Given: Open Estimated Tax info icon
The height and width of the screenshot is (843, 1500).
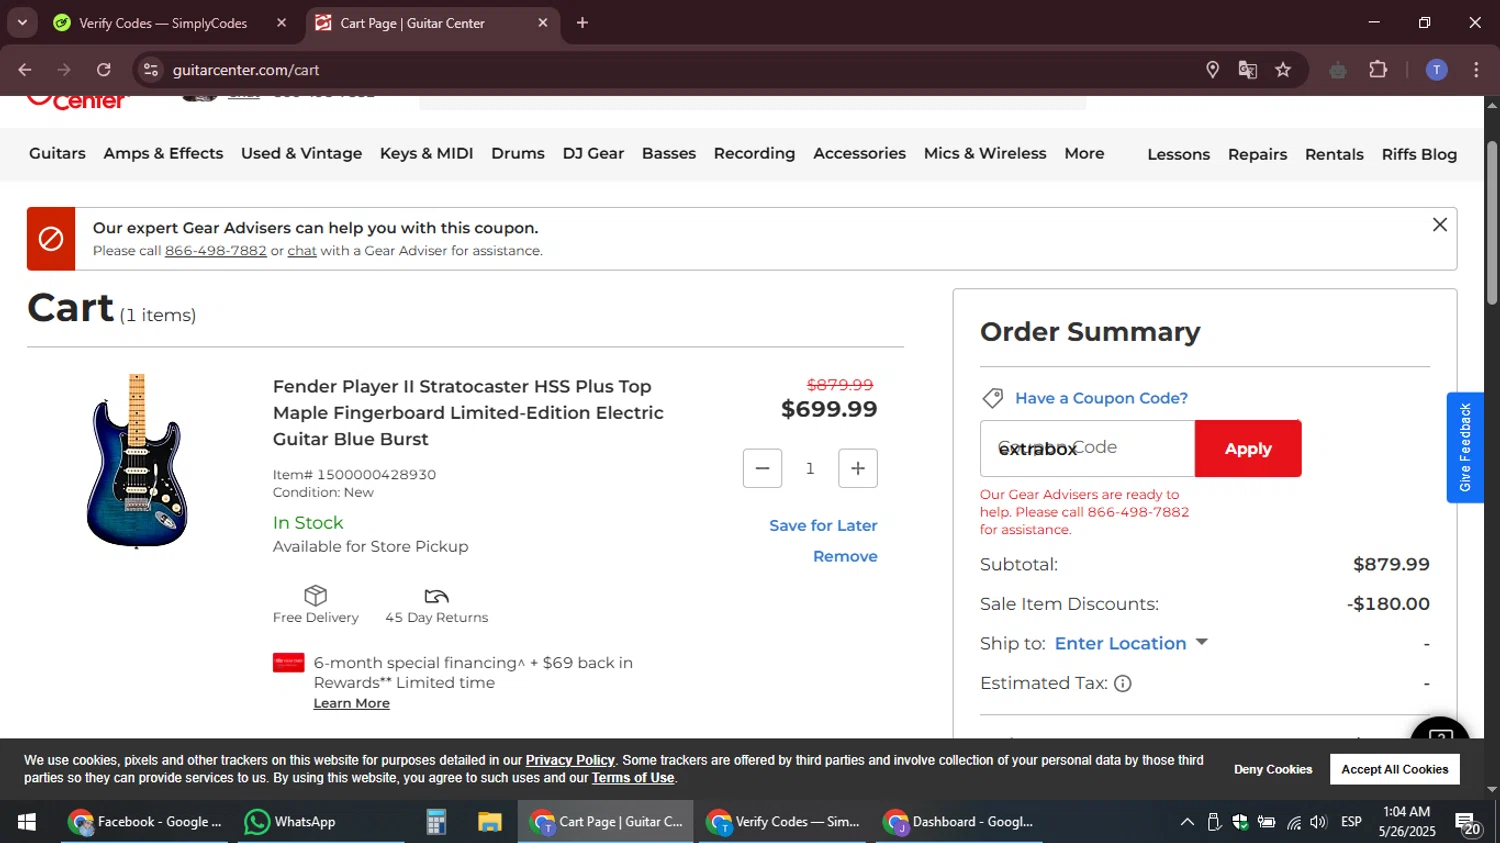Looking at the screenshot, I should coord(1123,684).
